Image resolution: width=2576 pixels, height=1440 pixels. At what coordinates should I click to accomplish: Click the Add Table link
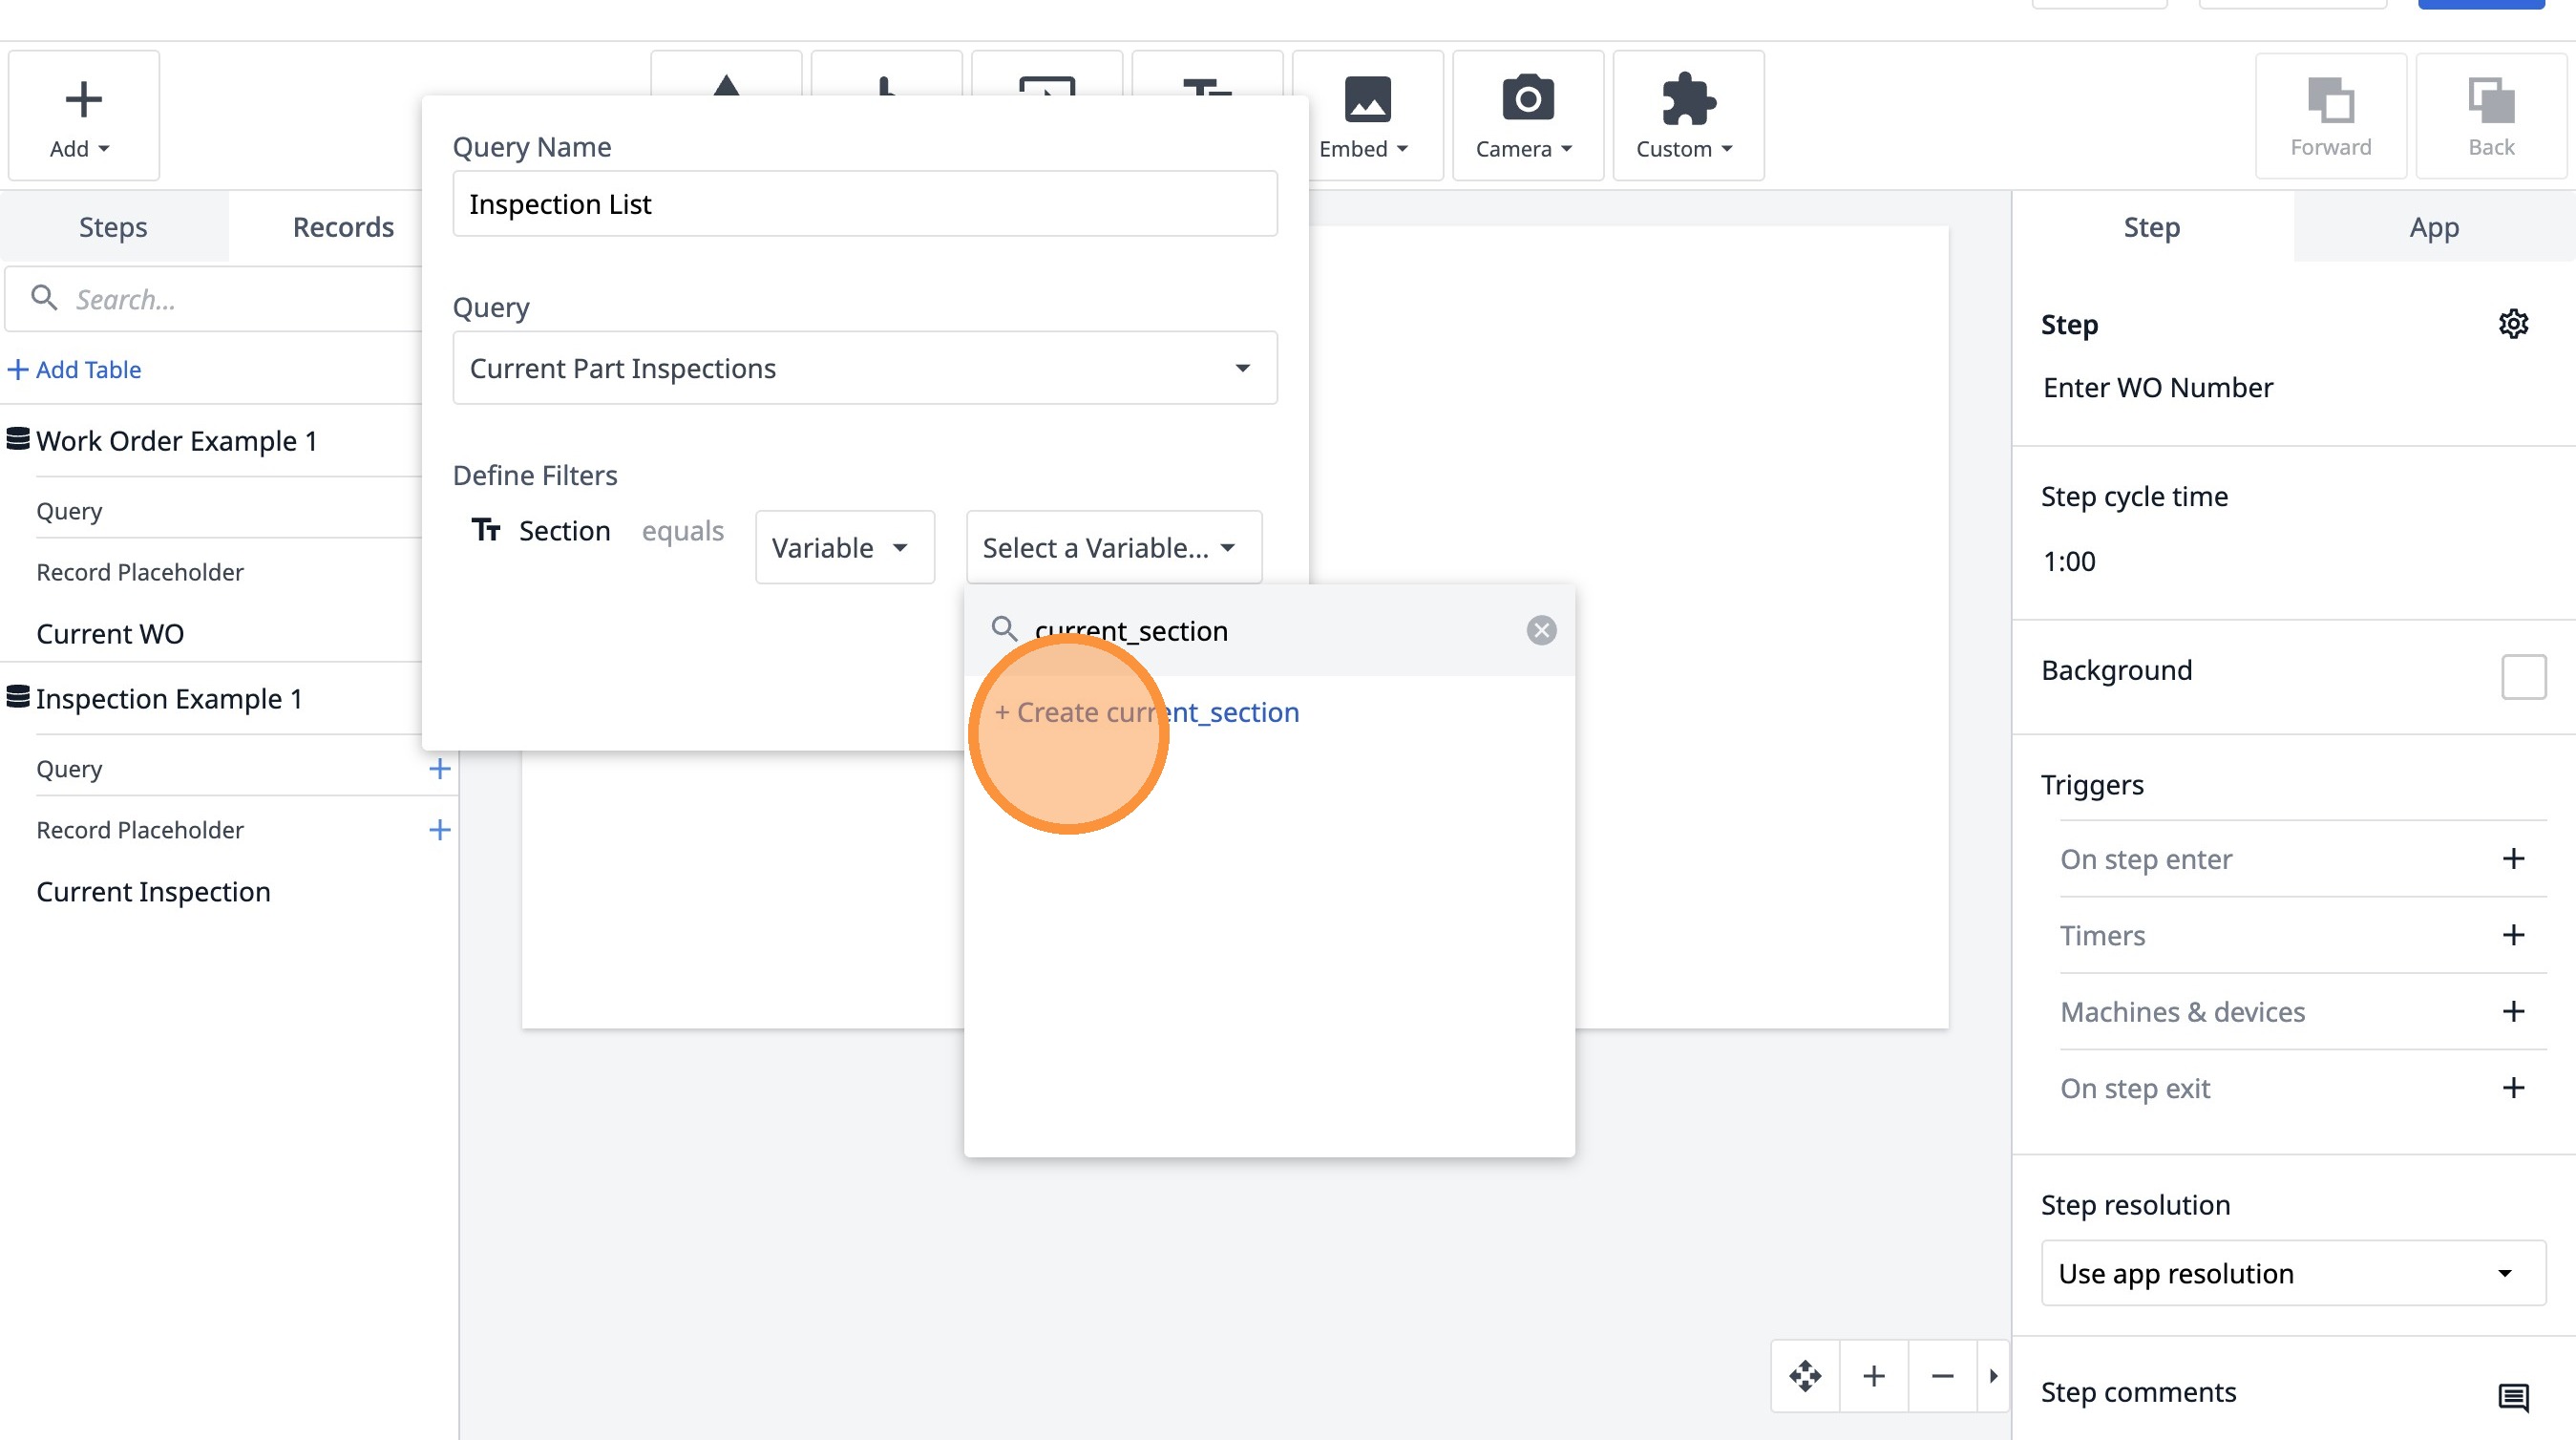(x=75, y=370)
